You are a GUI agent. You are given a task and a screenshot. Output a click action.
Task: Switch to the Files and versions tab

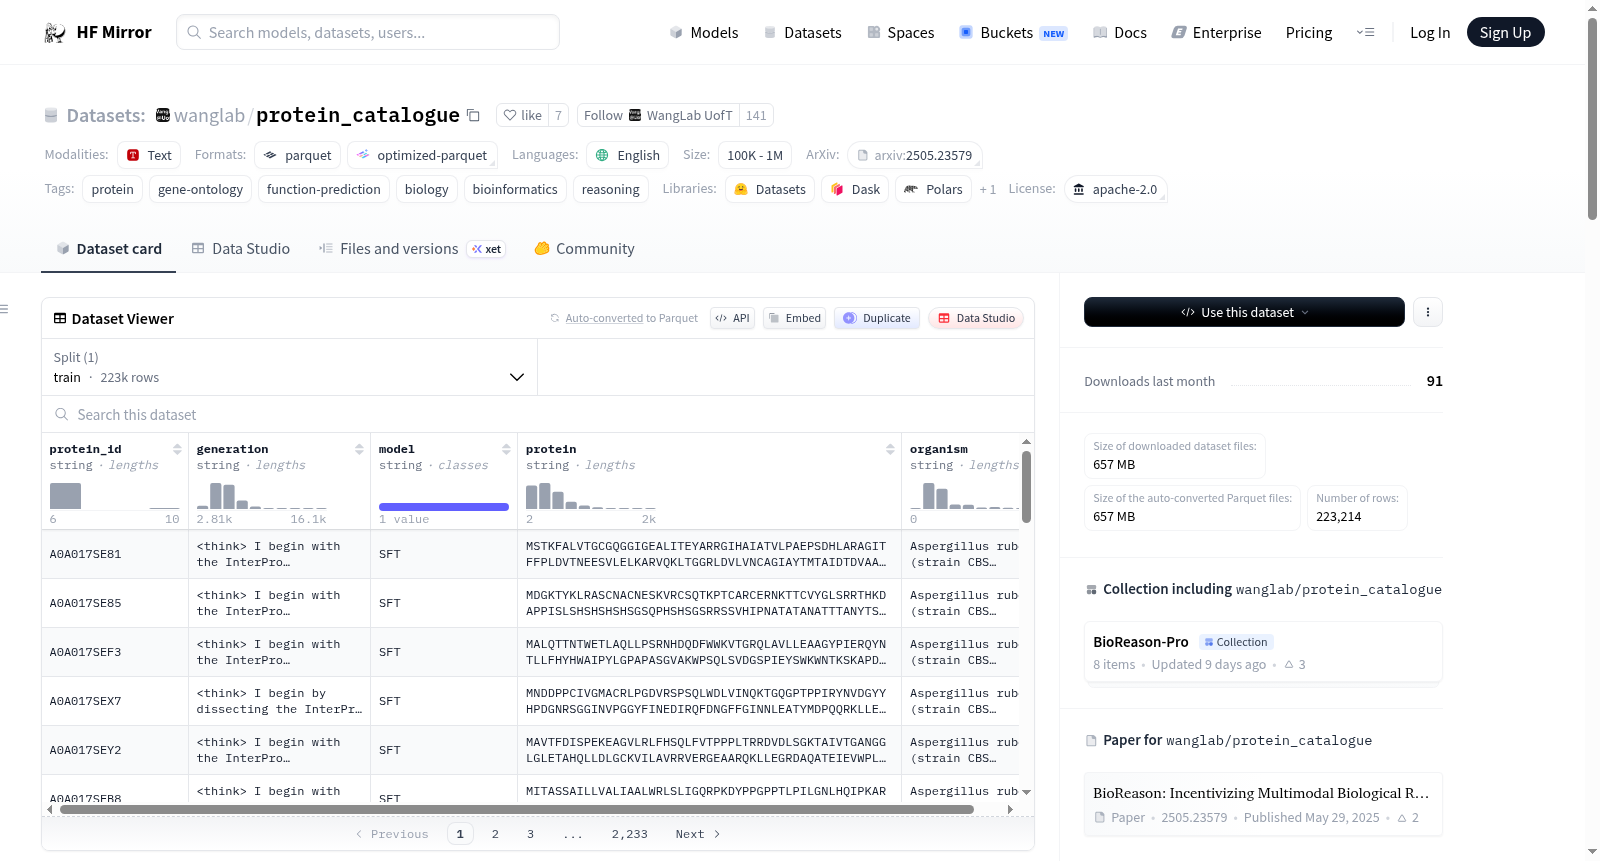pyautogui.click(x=412, y=249)
